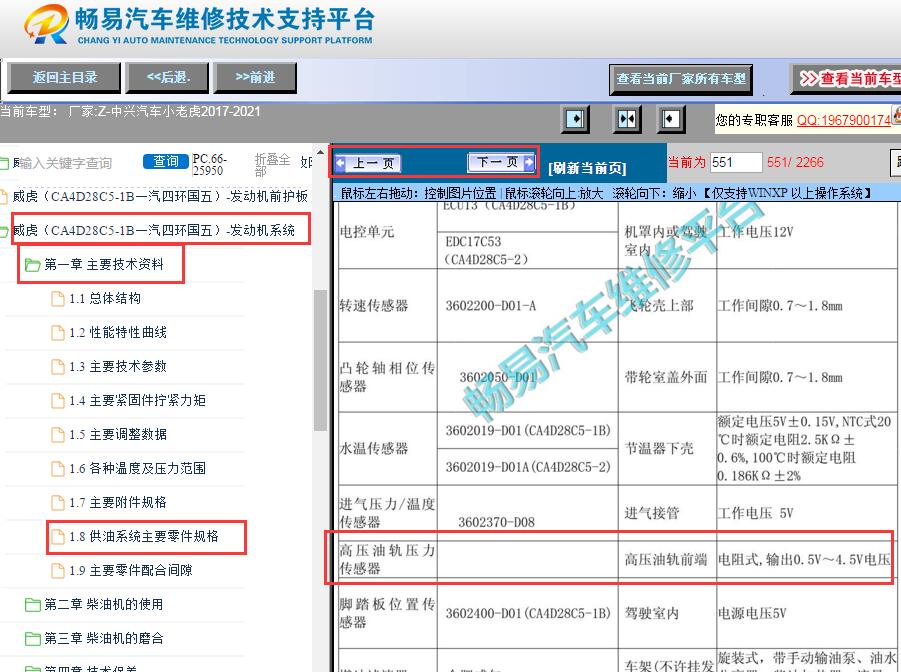Click the green folder icon of 第一章

[32, 265]
